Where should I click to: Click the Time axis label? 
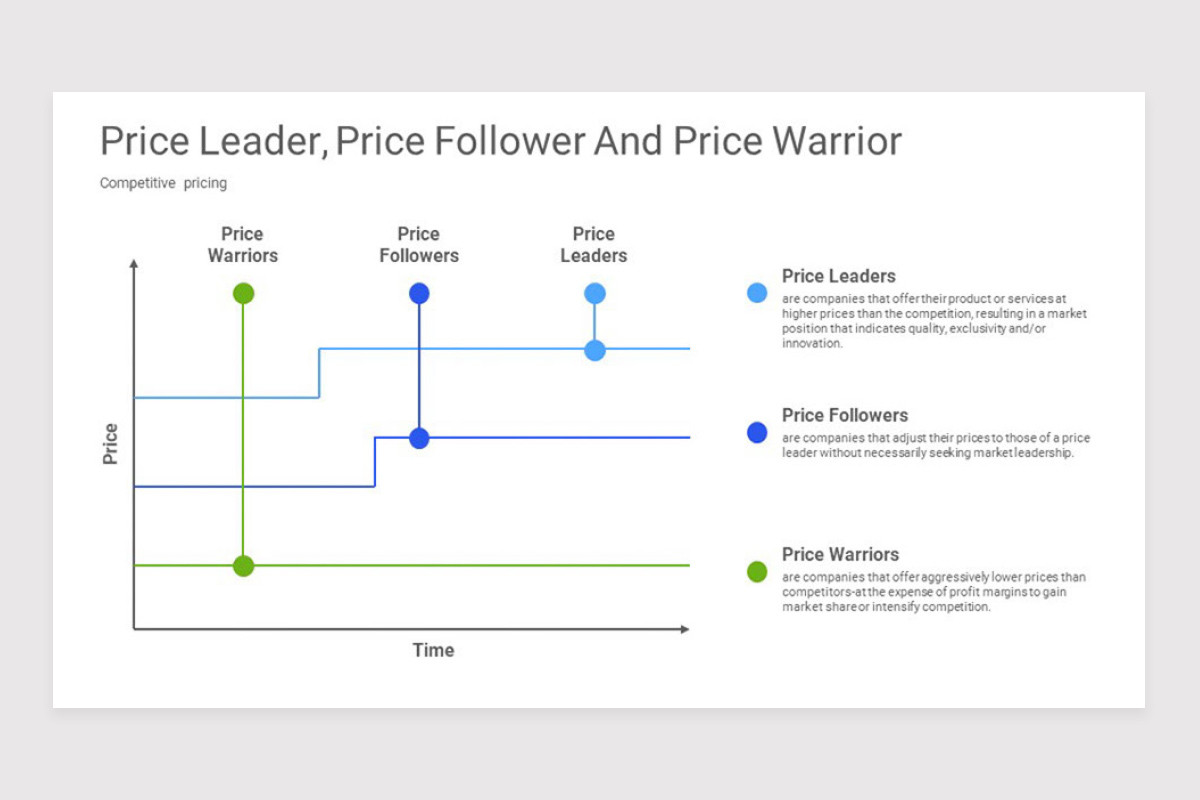(x=434, y=650)
